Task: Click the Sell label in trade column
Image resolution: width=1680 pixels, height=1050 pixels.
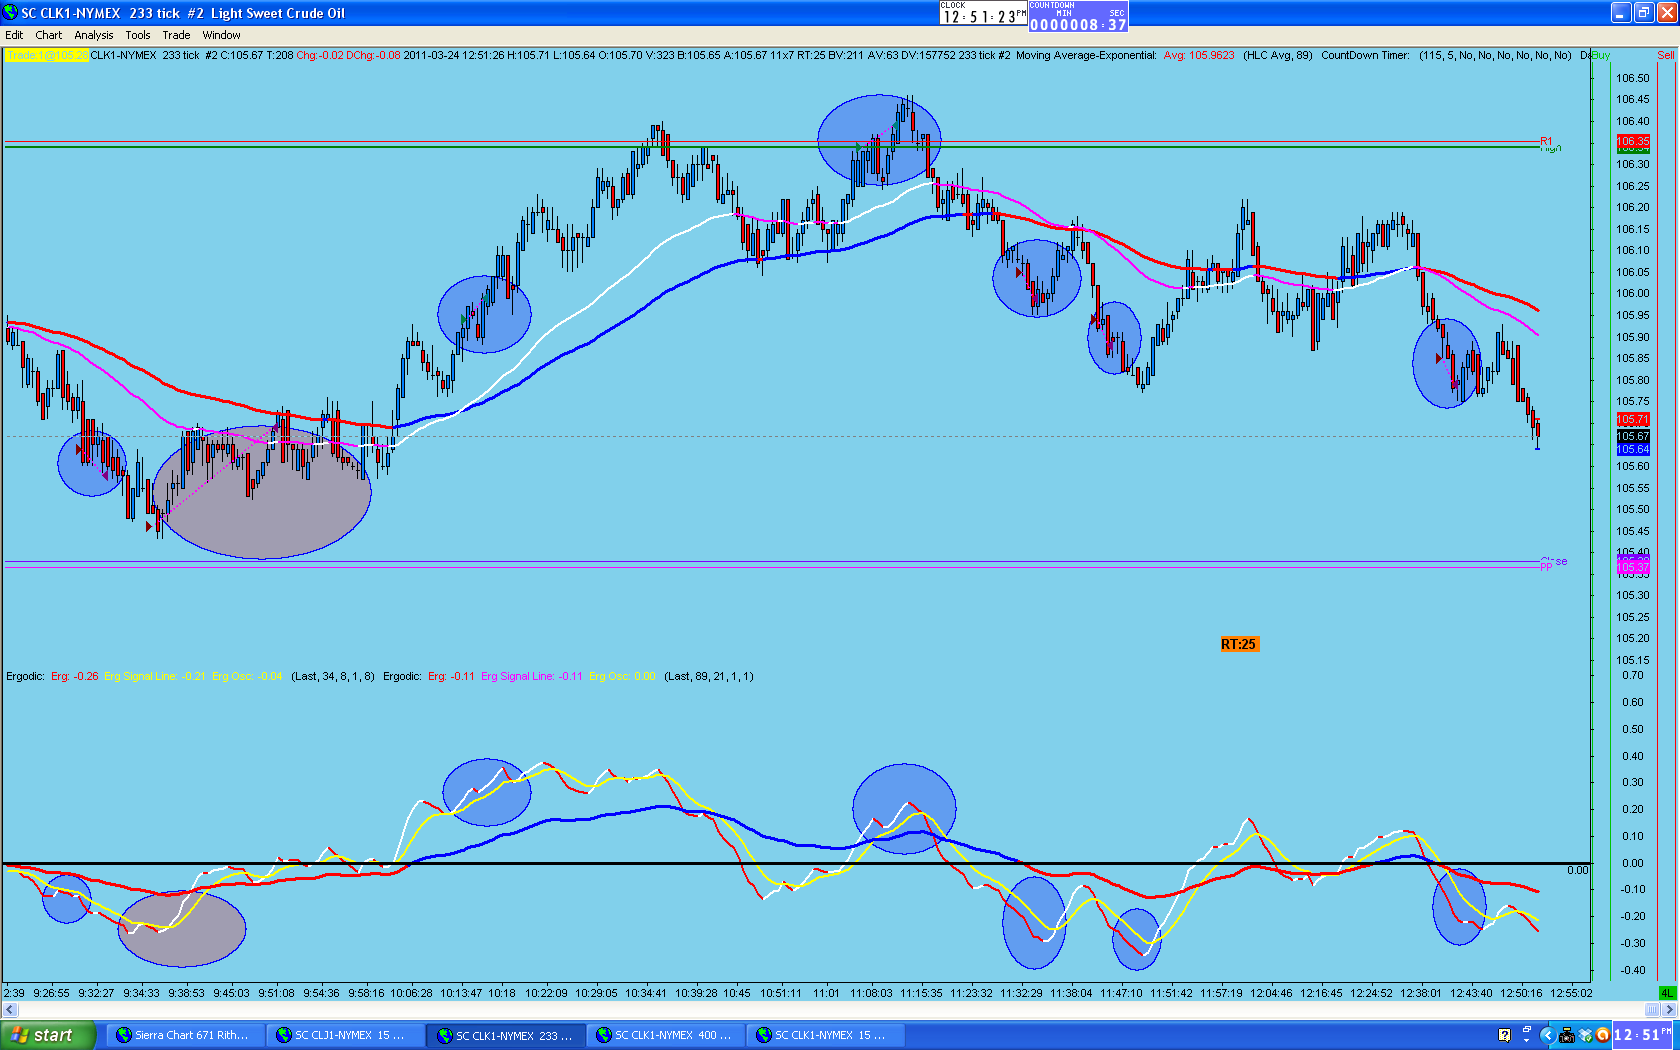Action: pos(1665,55)
